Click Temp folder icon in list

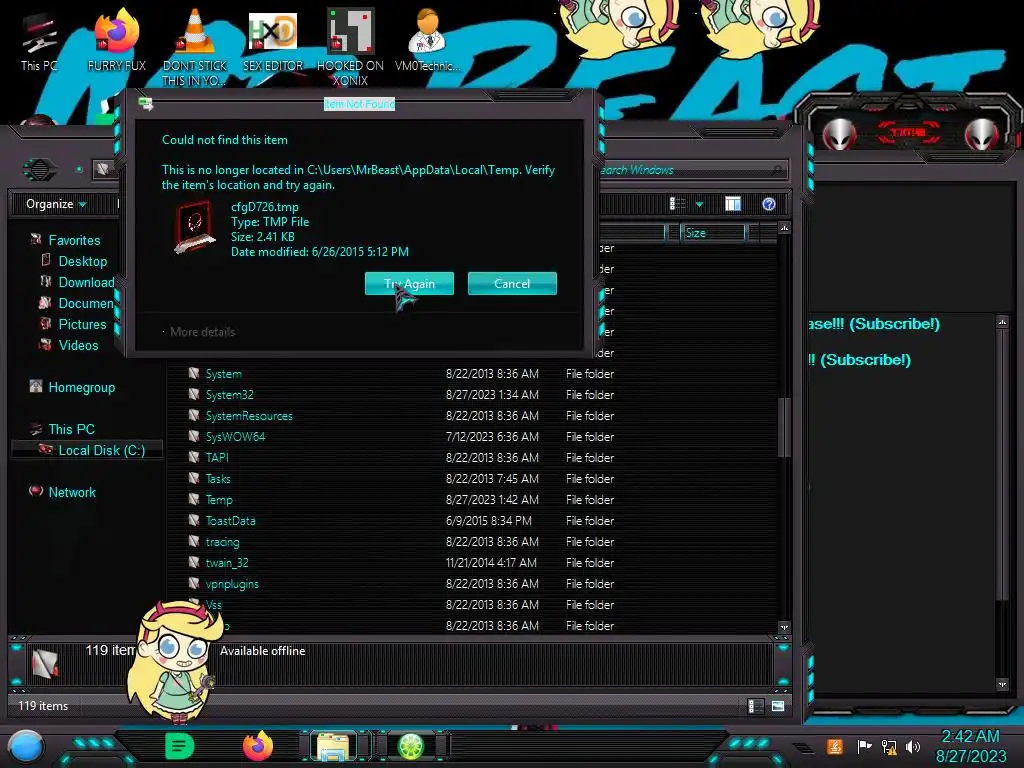(x=194, y=499)
